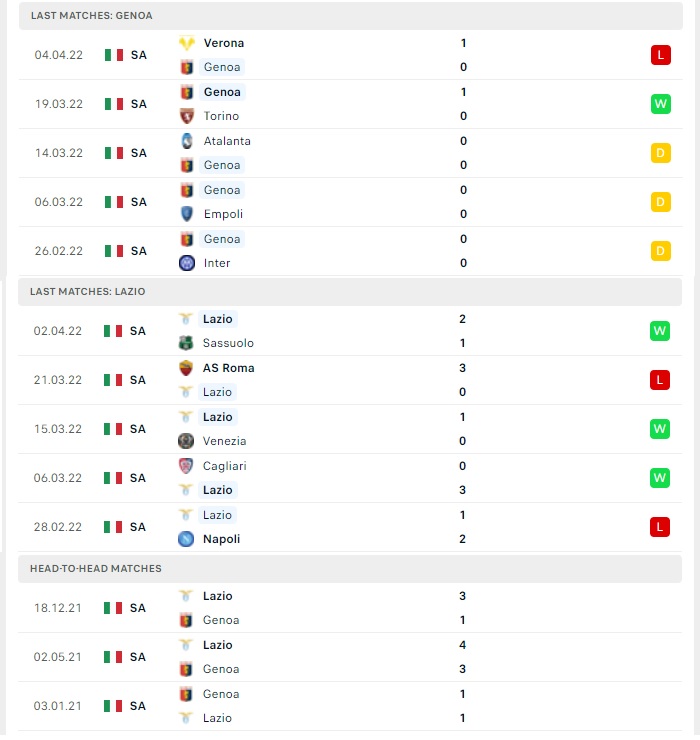Screen dimensions: 700x740
Task: Click the Empoli club crest icon
Action: [187, 214]
